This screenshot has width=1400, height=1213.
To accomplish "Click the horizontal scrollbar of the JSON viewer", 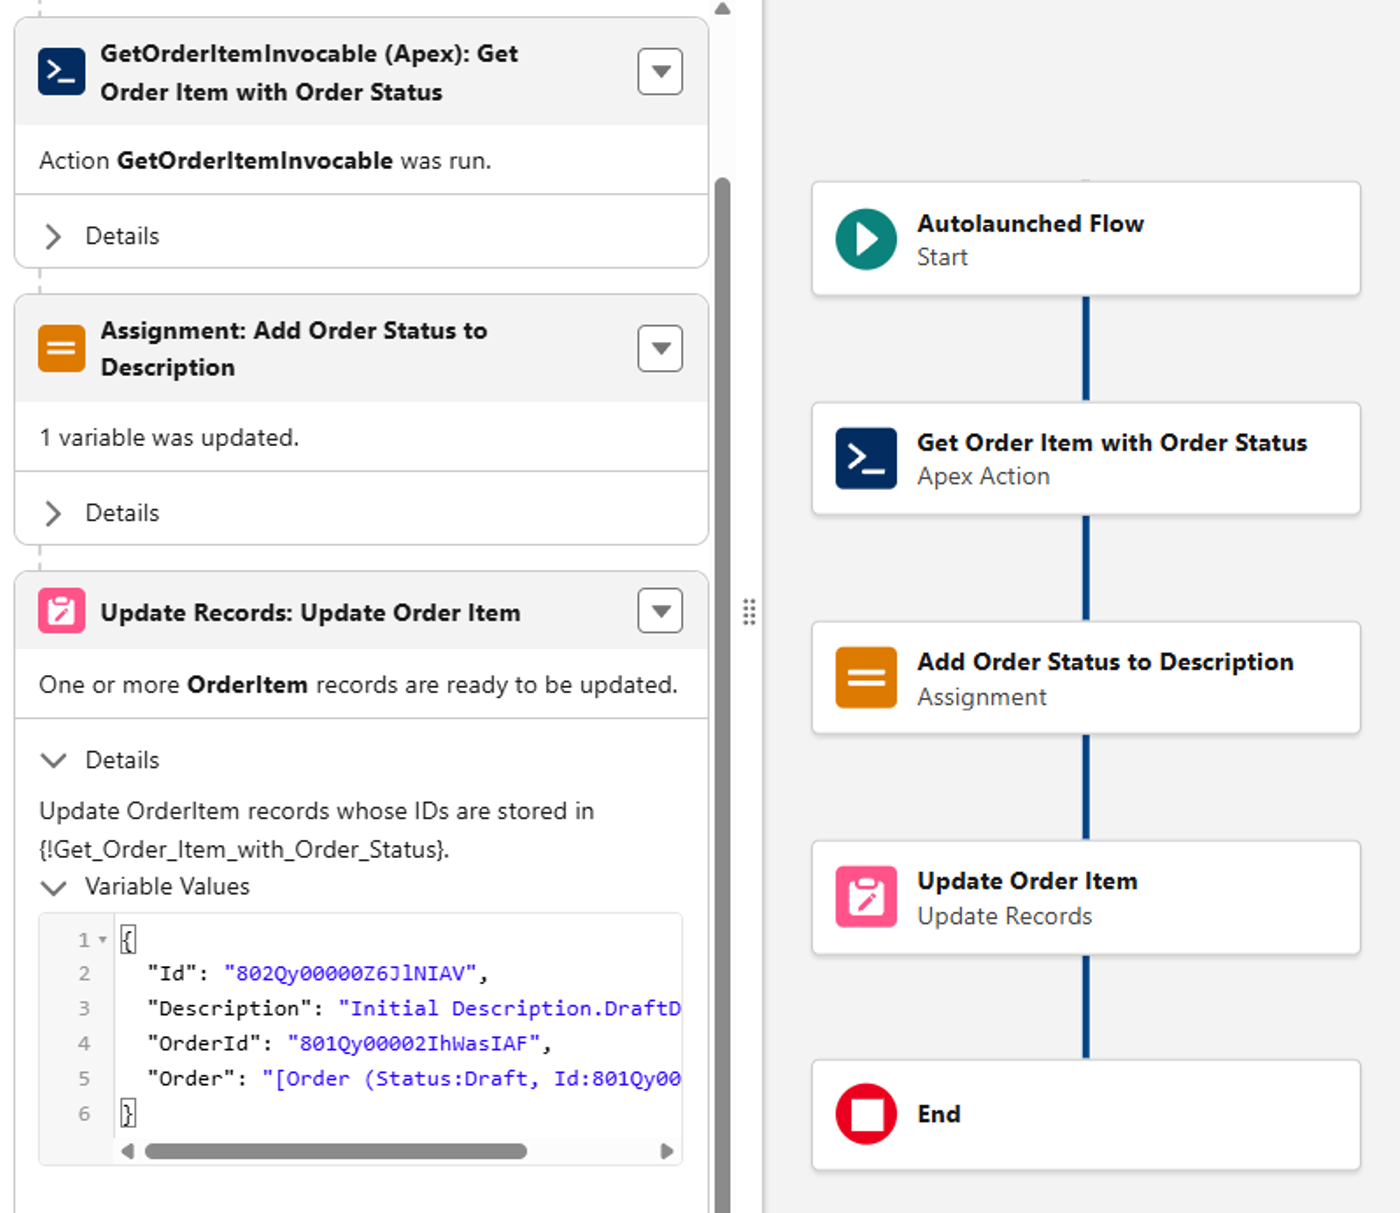I will [x=336, y=1151].
